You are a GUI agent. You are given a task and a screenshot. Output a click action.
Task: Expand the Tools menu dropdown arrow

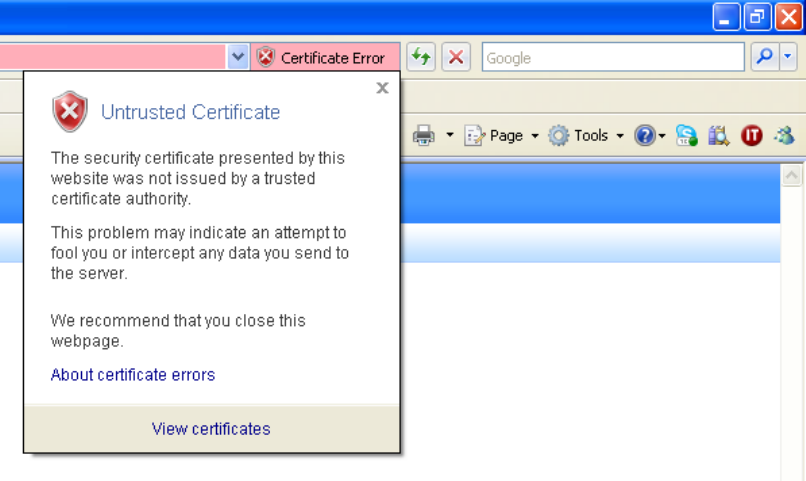[x=620, y=136]
